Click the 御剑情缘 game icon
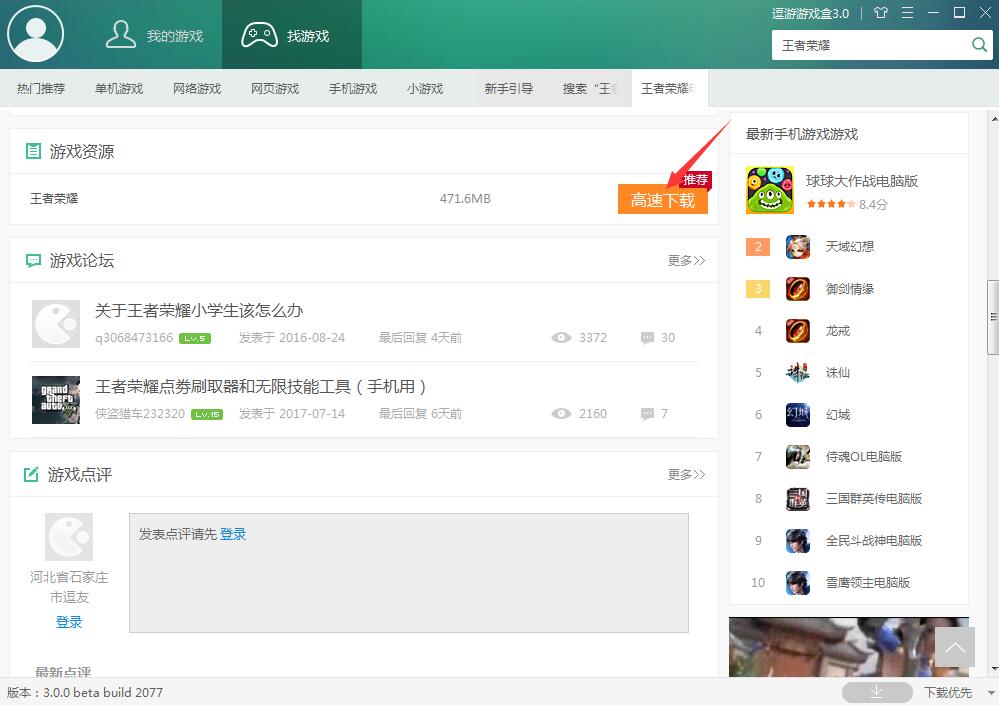This screenshot has height=705, width=999. [x=798, y=289]
